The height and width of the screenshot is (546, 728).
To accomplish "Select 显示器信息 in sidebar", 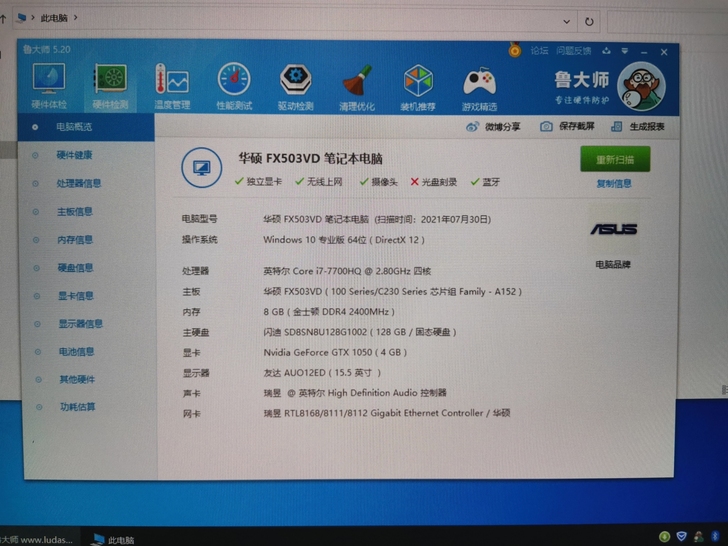I will coord(80,324).
